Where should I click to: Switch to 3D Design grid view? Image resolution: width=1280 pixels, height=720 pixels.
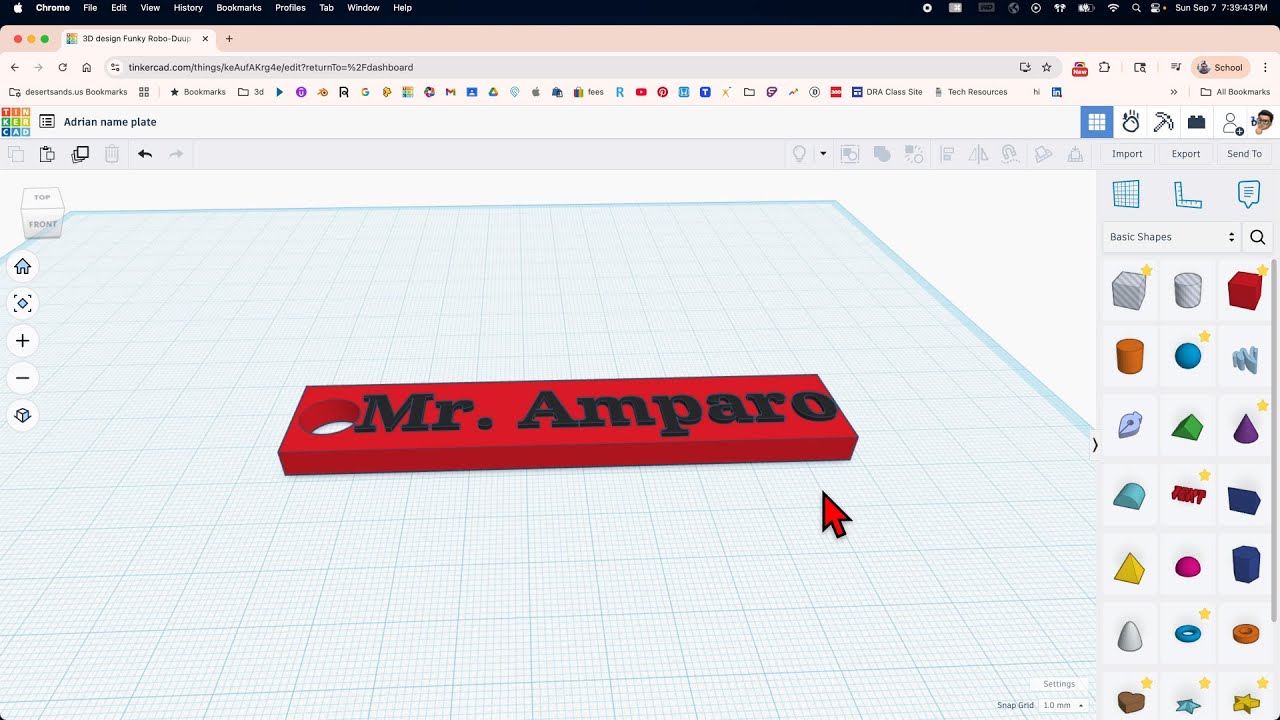(x=1097, y=122)
